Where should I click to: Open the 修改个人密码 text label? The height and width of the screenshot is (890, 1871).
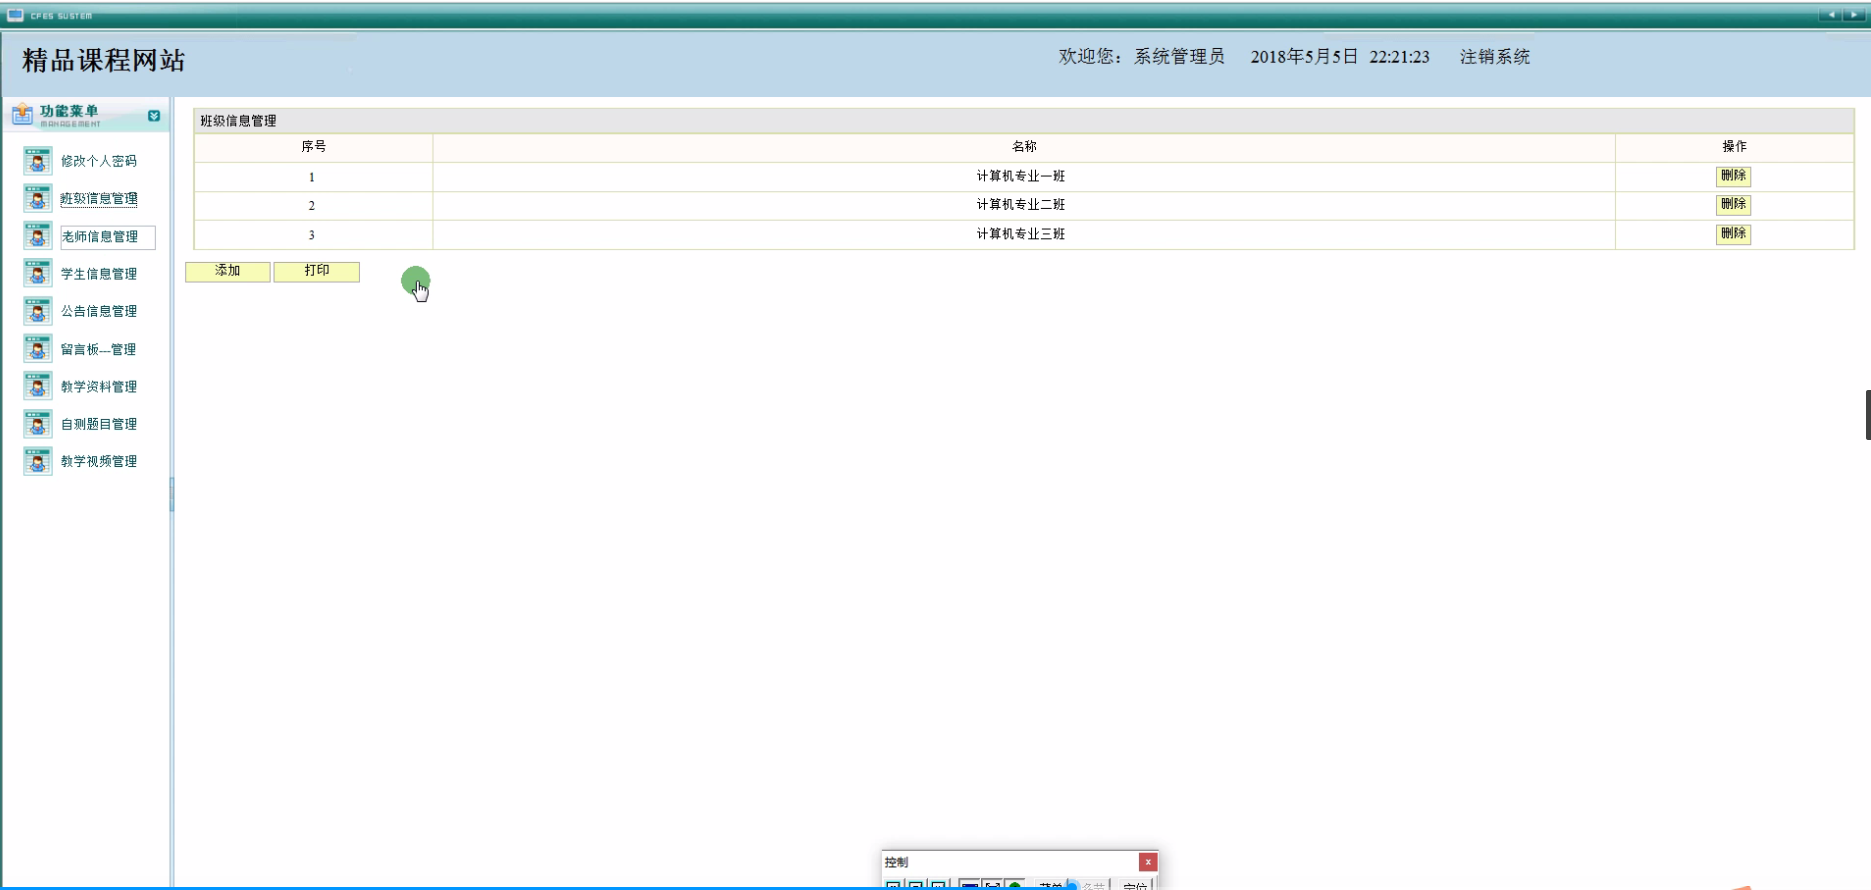pyautogui.click(x=99, y=161)
